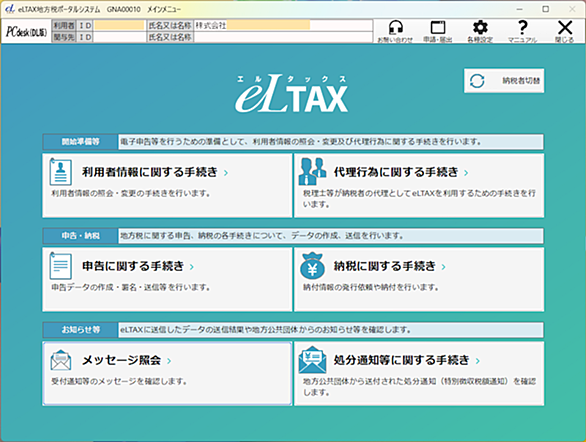
Task: Click the 申請・届出 window icon
Action: 438,28
